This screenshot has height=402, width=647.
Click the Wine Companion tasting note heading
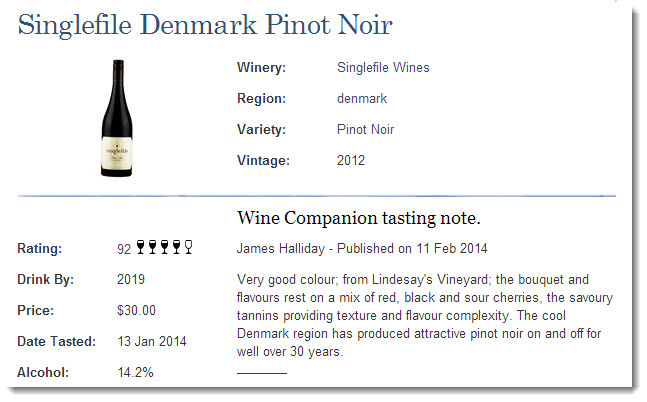click(x=359, y=218)
